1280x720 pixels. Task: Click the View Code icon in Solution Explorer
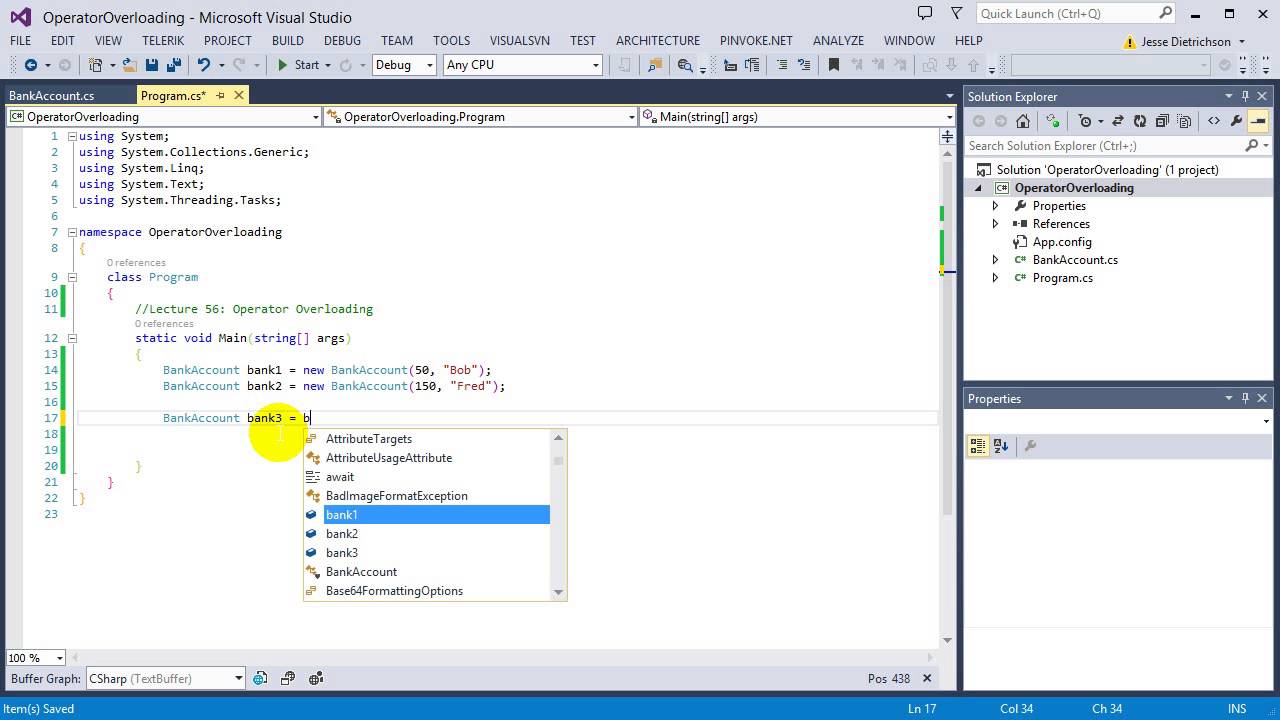click(1213, 121)
